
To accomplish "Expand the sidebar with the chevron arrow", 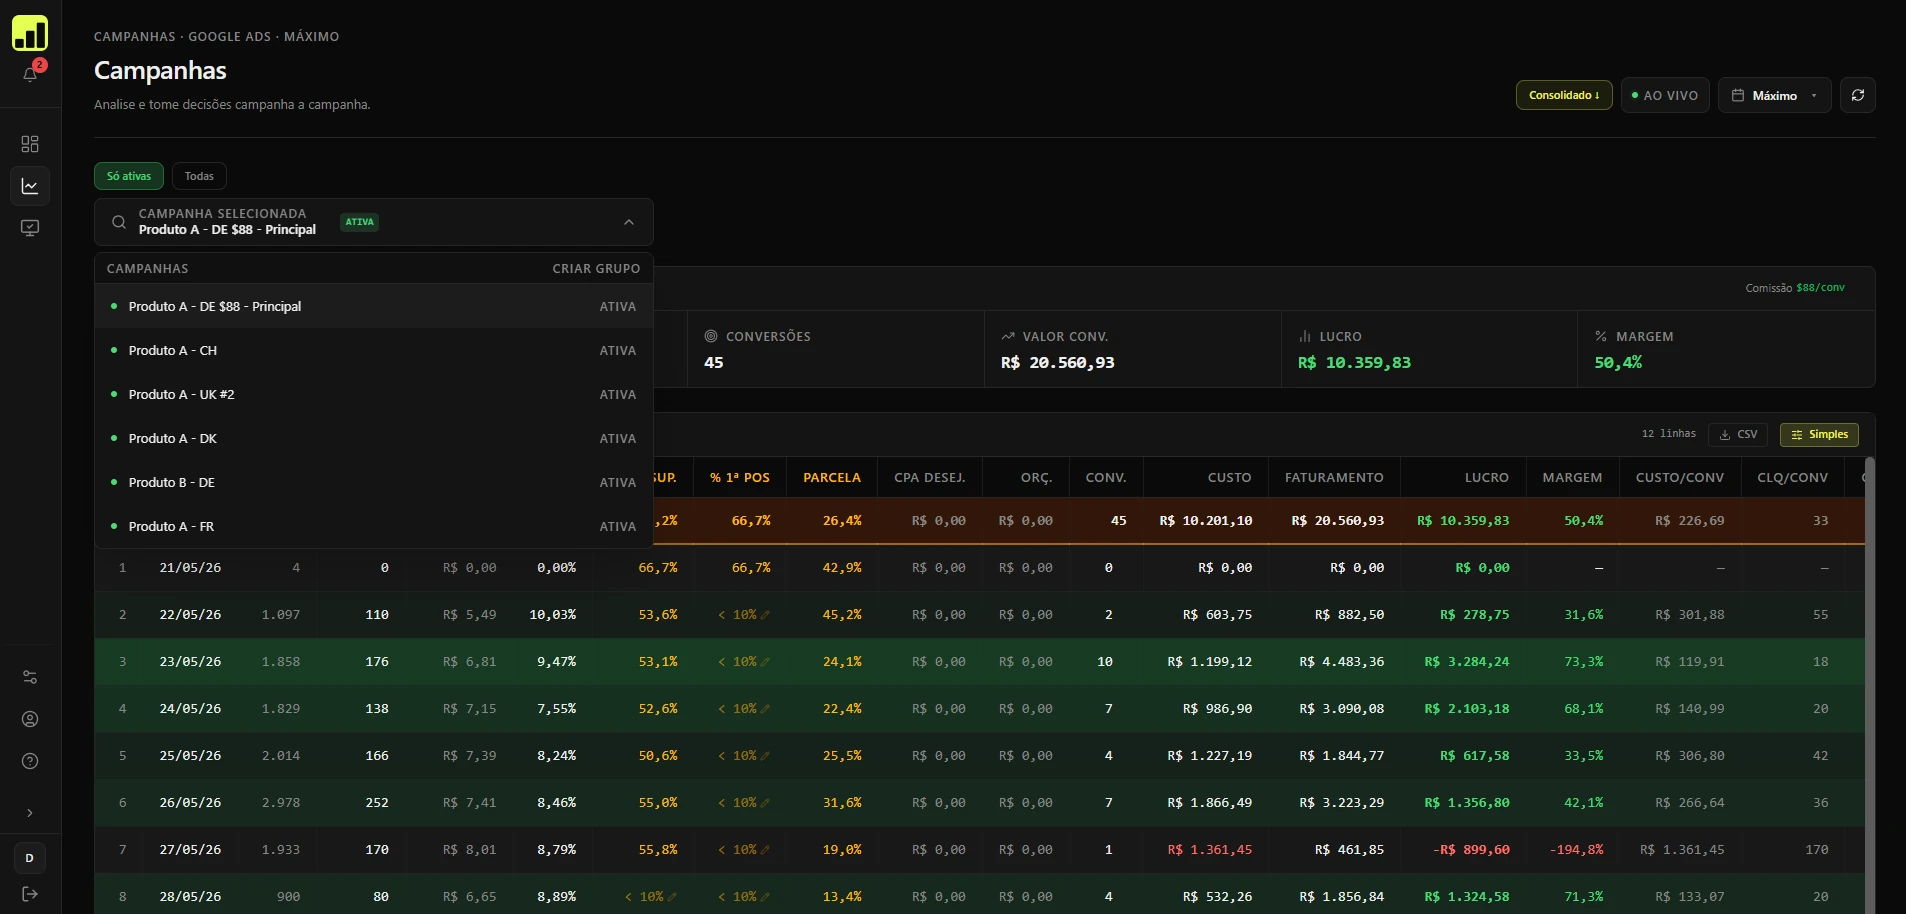I will pyautogui.click(x=30, y=813).
